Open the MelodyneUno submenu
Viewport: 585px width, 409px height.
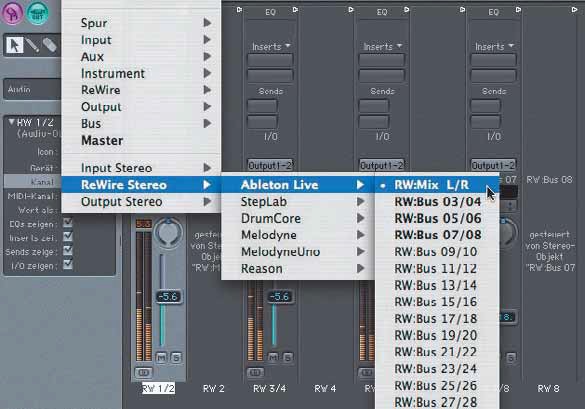tap(298, 252)
